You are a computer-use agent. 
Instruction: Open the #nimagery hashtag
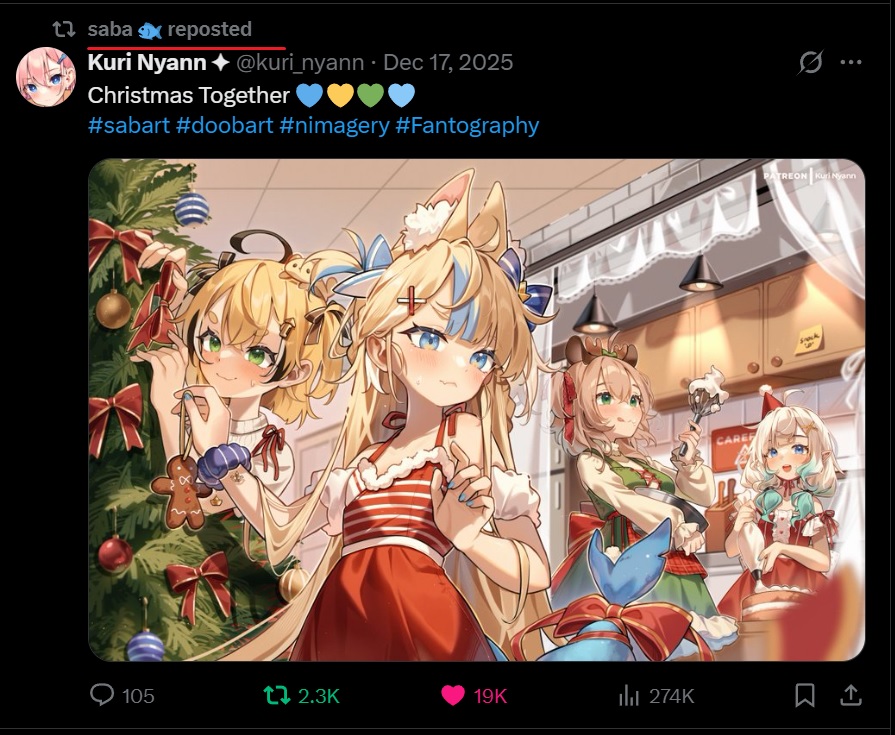(x=334, y=125)
